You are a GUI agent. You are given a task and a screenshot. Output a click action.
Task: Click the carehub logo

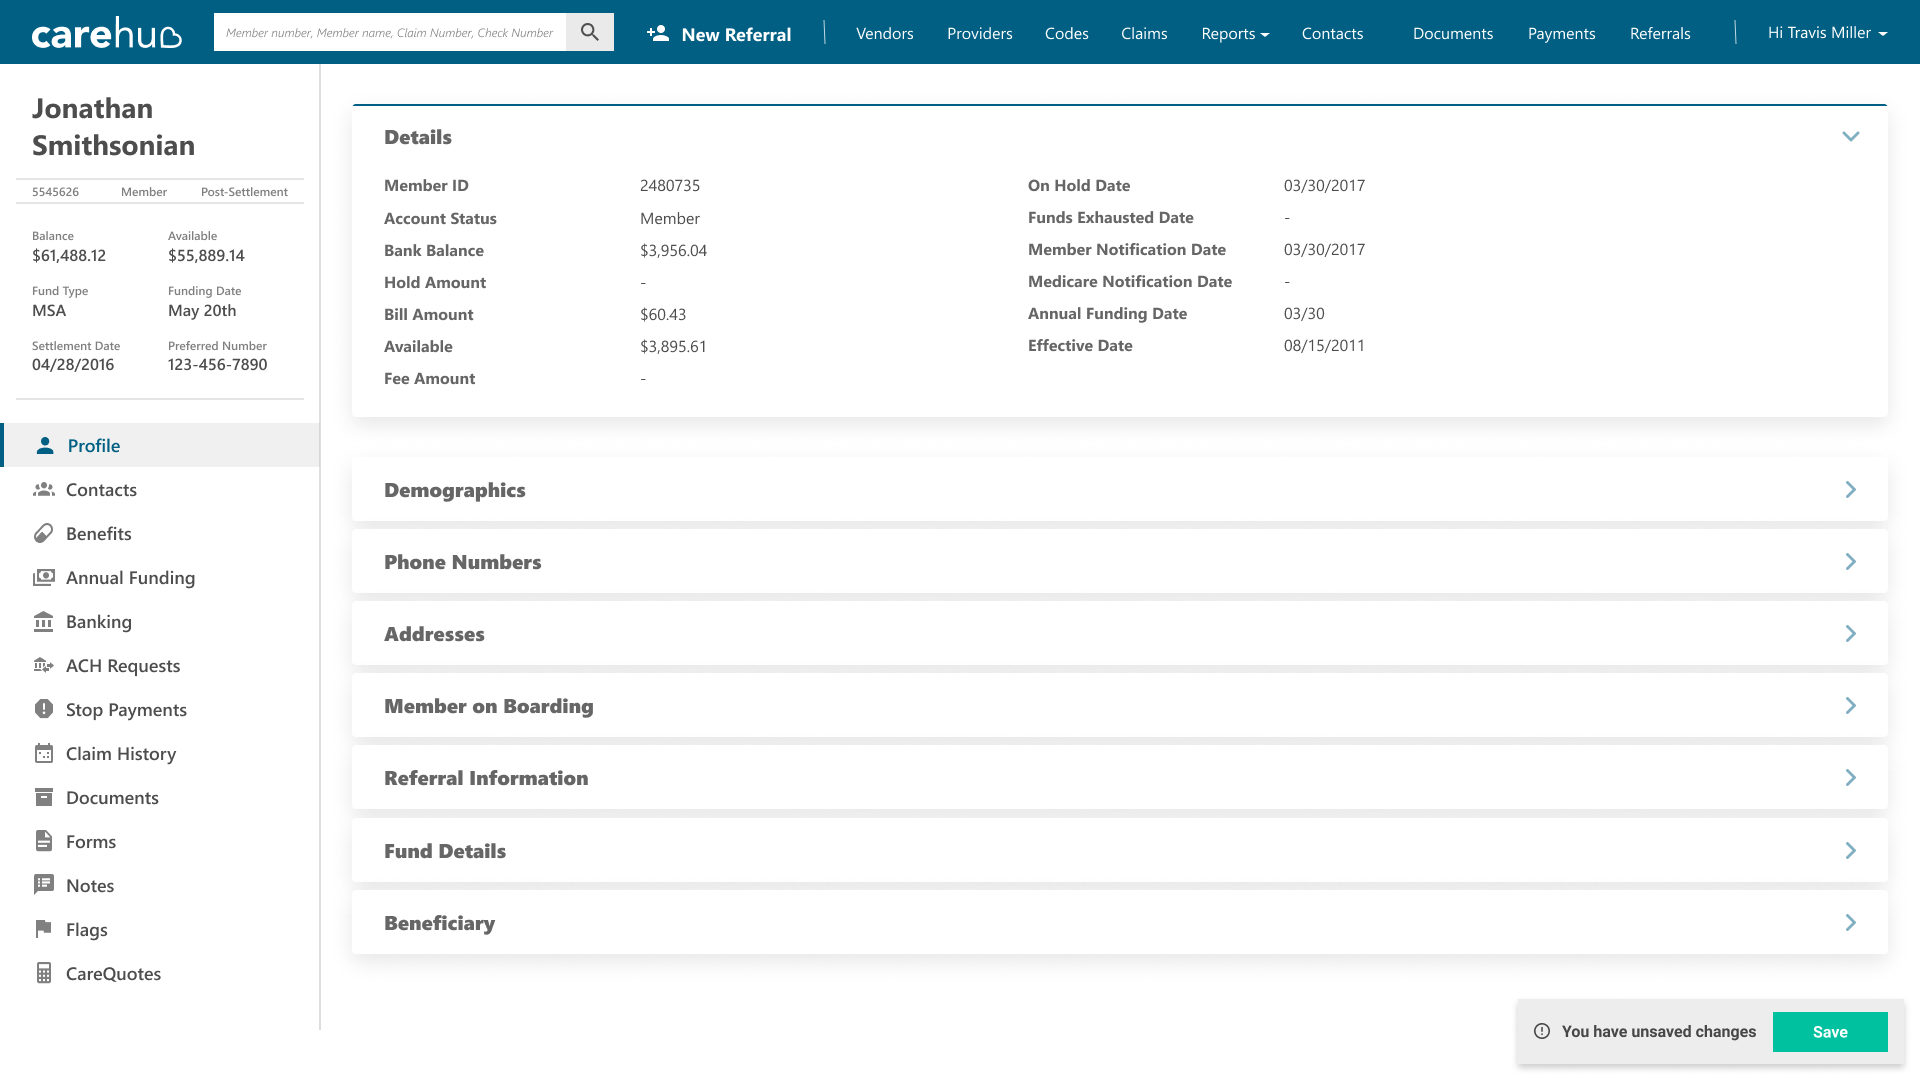107,33
